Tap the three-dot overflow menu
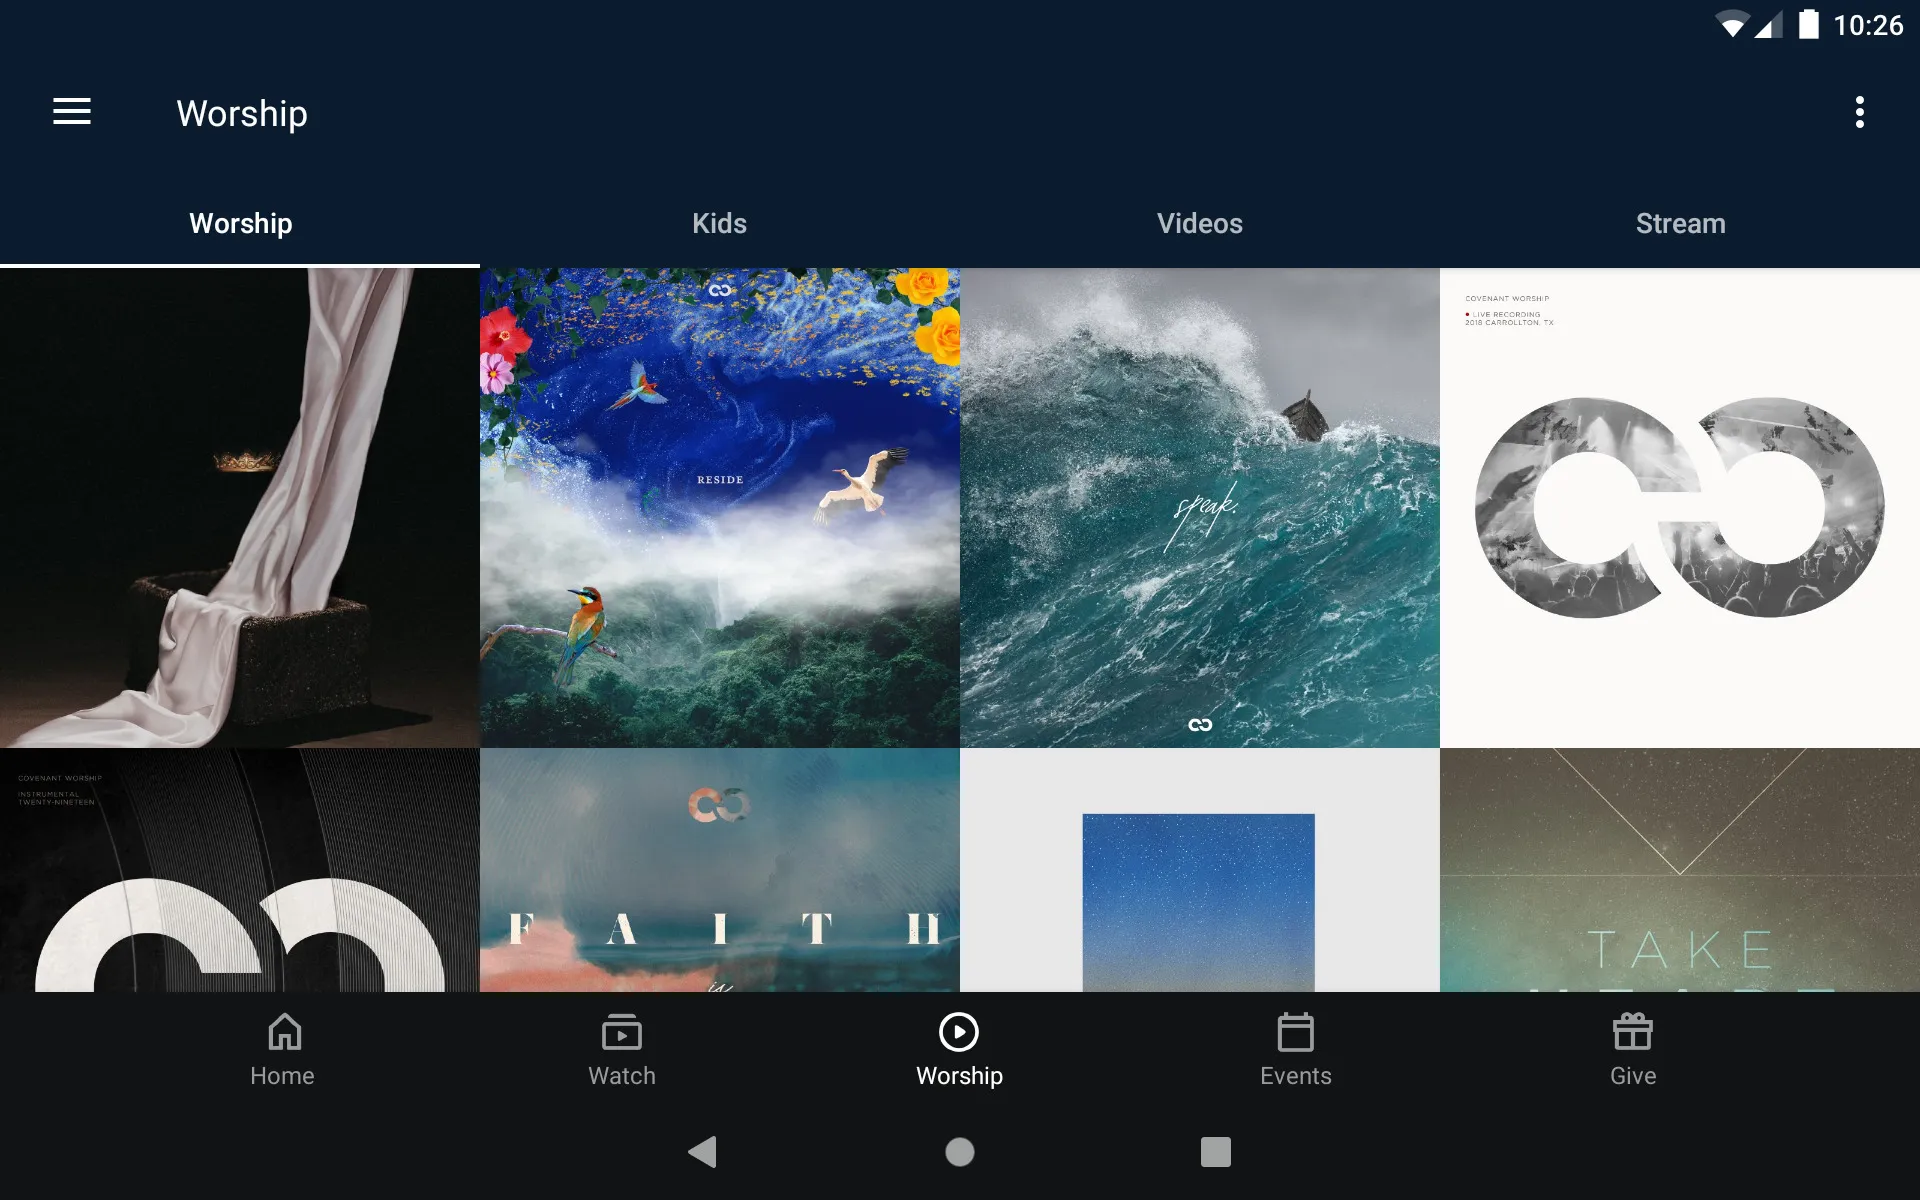1920x1200 pixels. (1862, 113)
